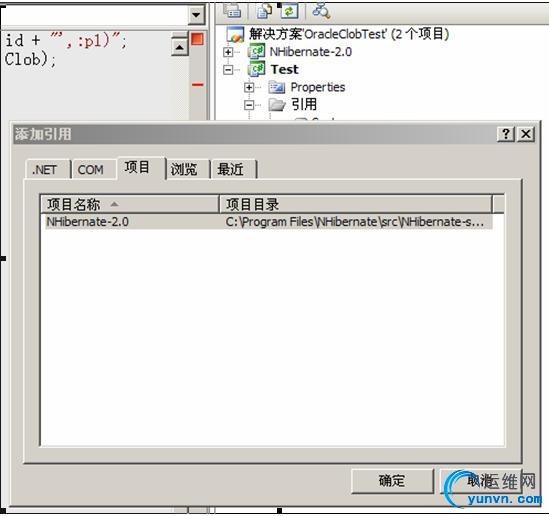Select the solution 'OracleClobTest' icon
549x516 pixels.
click(235, 34)
